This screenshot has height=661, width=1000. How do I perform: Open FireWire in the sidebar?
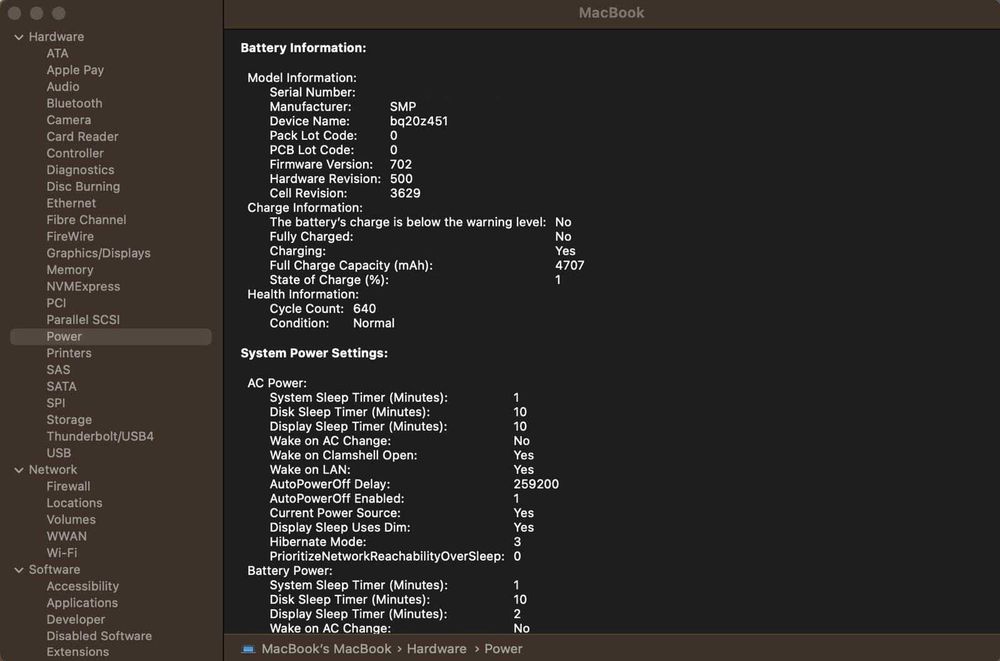pyautogui.click(x=70, y=236)
